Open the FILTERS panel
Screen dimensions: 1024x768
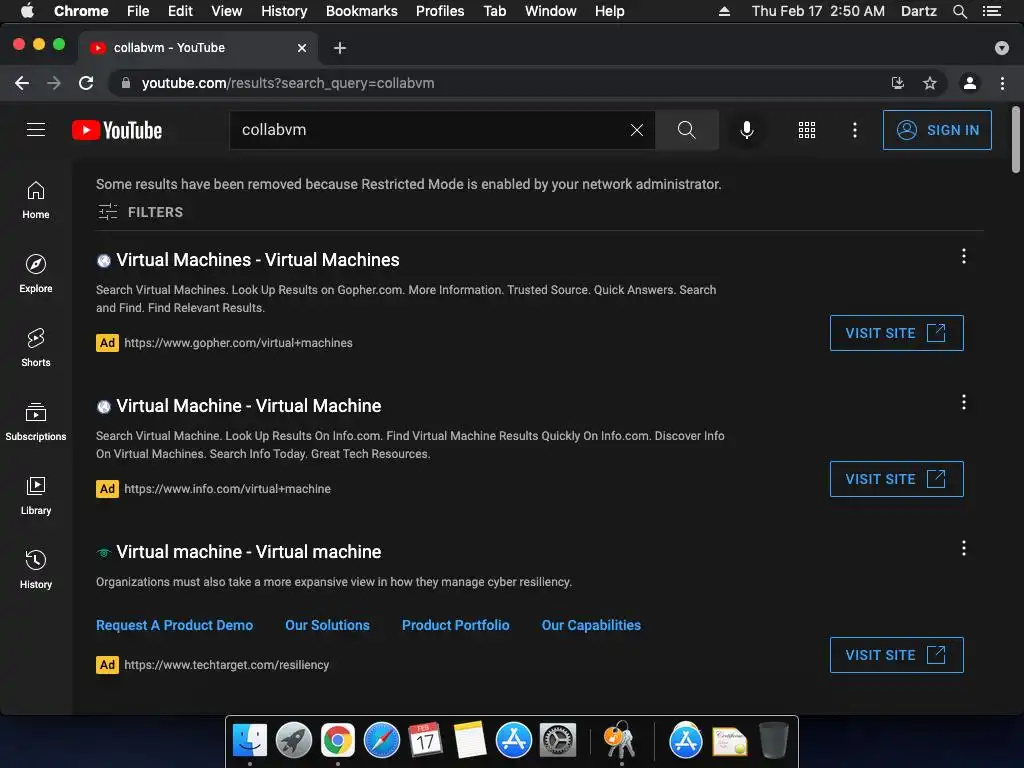tap(140, 212)
